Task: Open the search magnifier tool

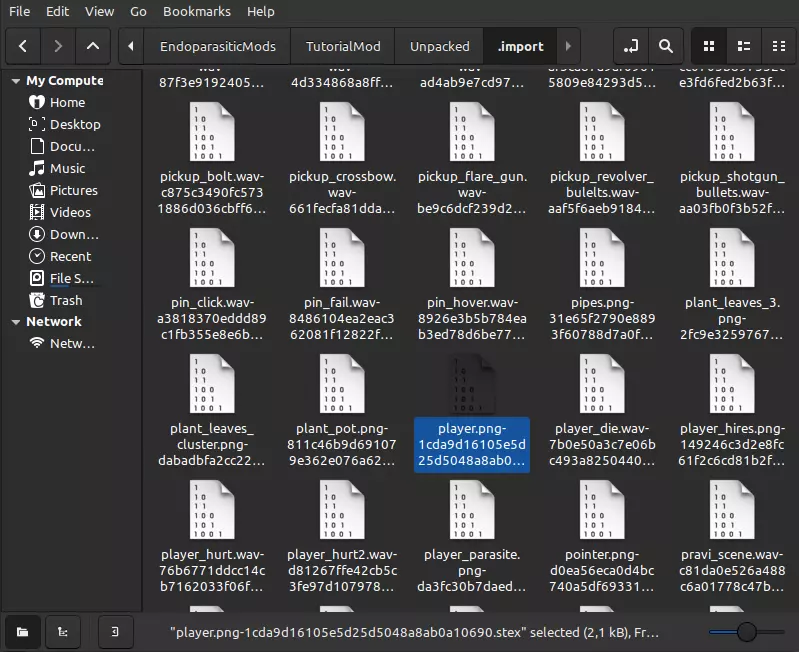Action: tap(665, 46)
